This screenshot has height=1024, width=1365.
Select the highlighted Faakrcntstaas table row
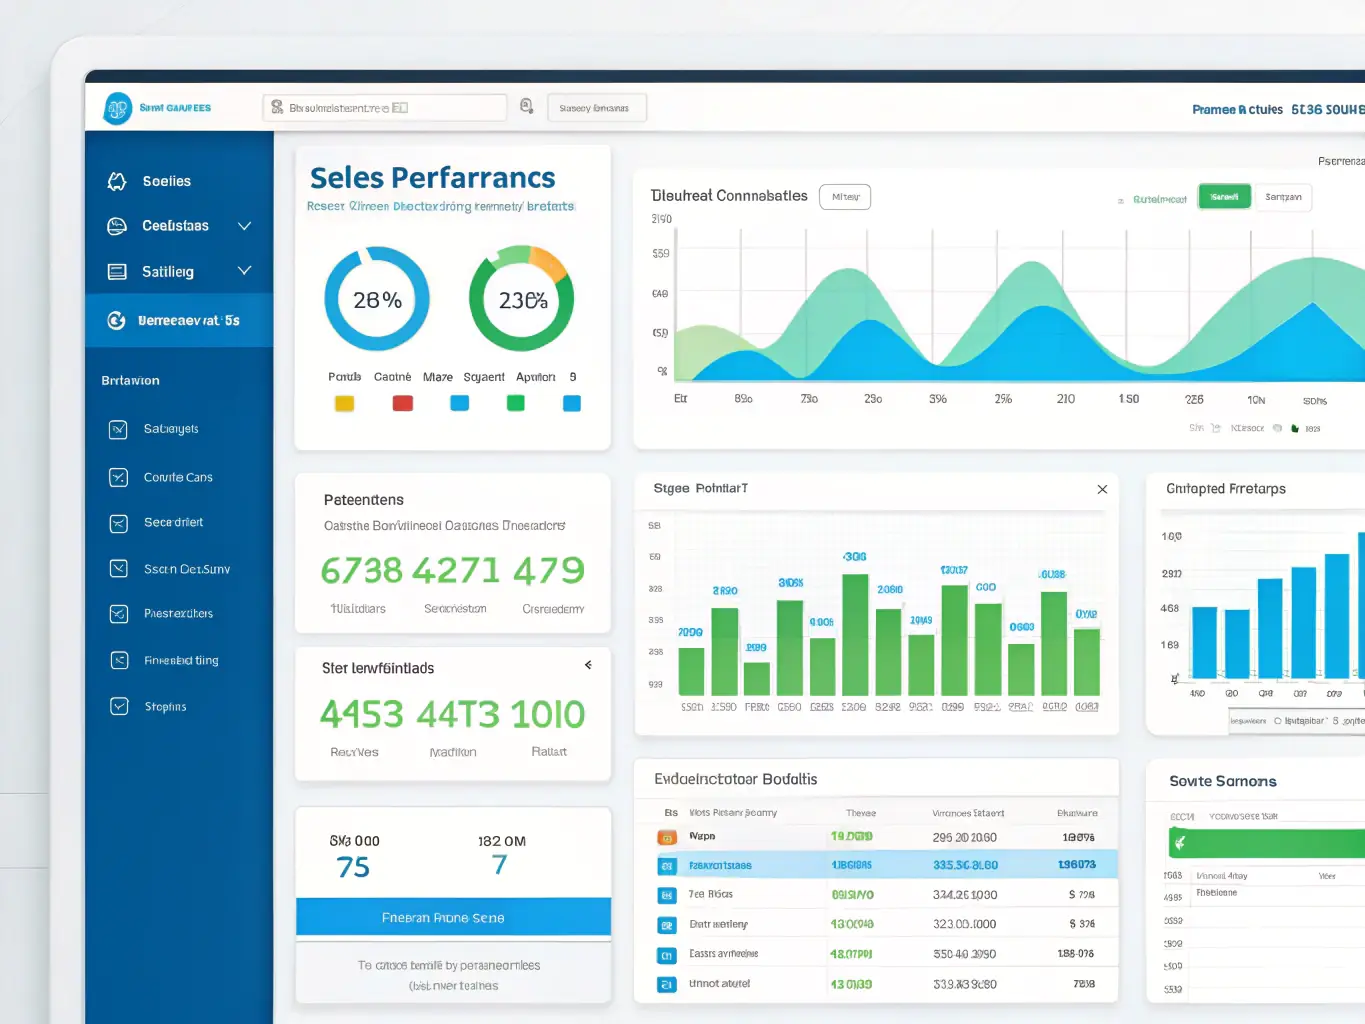point(875,865)
